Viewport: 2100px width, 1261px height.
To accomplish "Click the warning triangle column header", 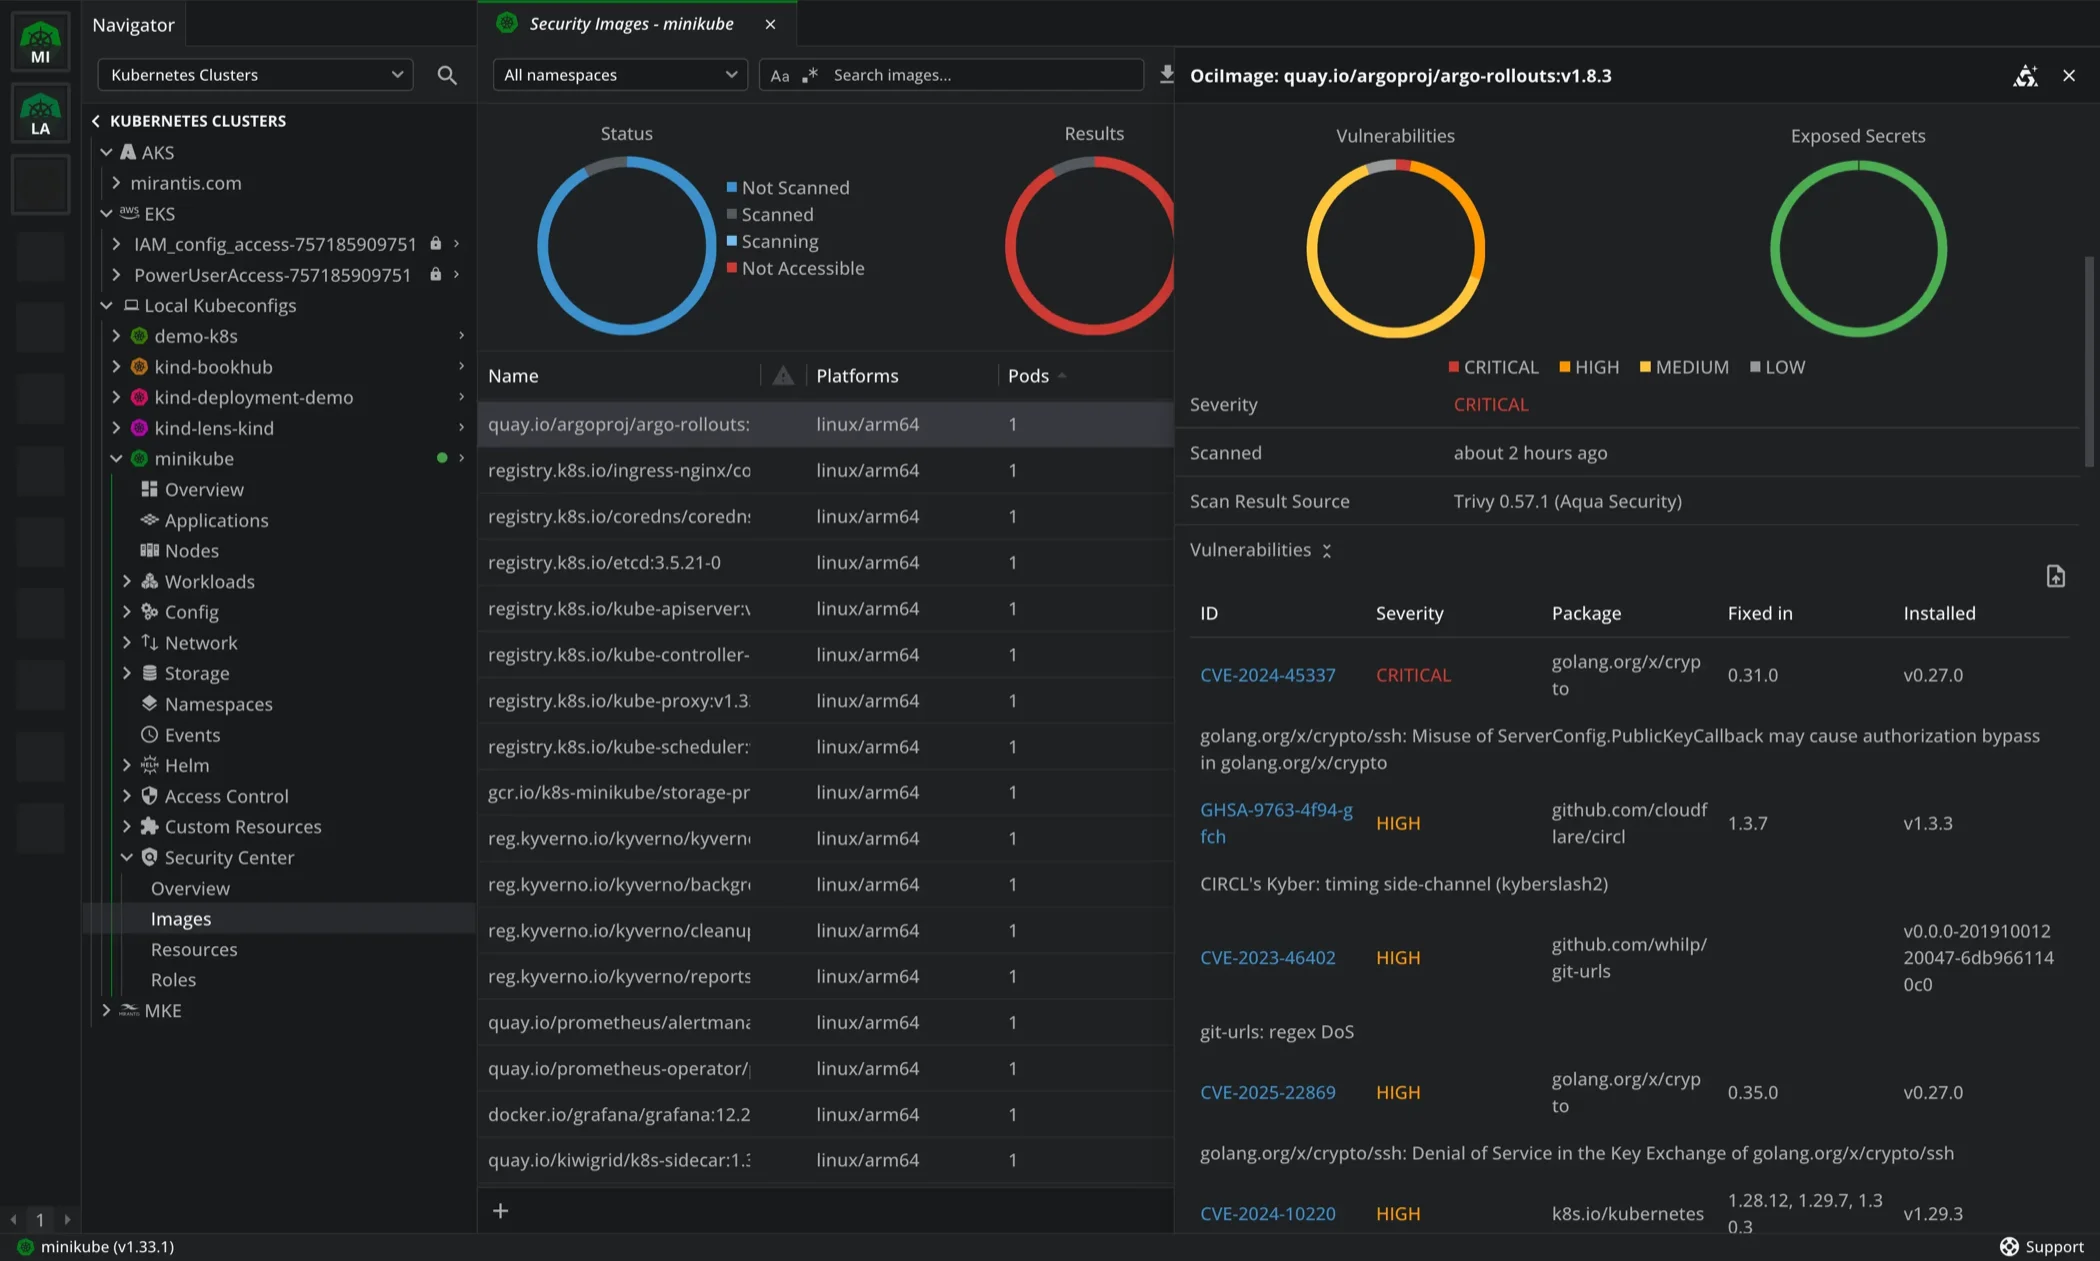I will (x=783, y=376).
